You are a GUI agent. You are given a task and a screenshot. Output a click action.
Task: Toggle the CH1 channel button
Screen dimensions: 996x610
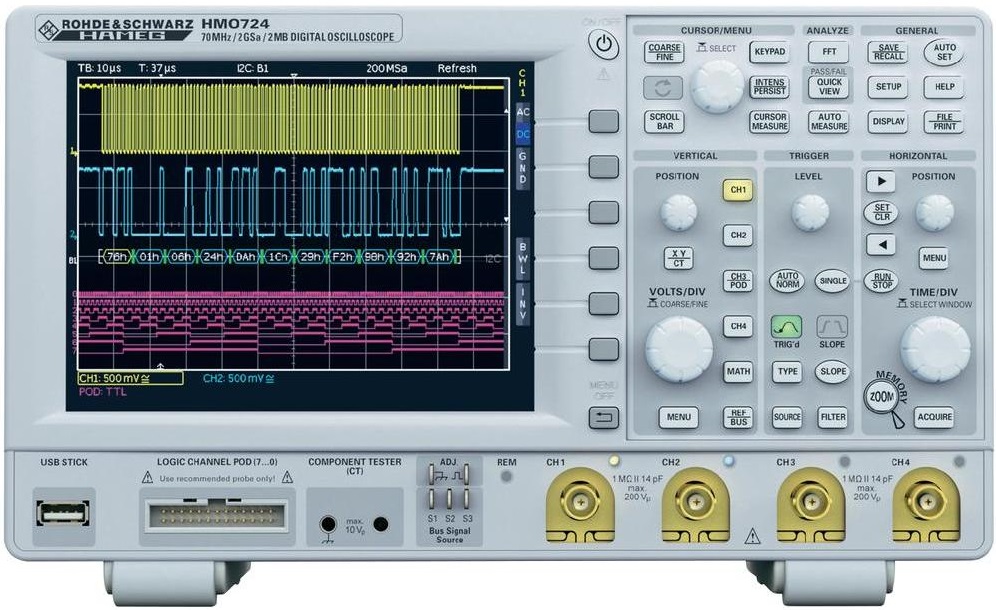tap(738, 189)
